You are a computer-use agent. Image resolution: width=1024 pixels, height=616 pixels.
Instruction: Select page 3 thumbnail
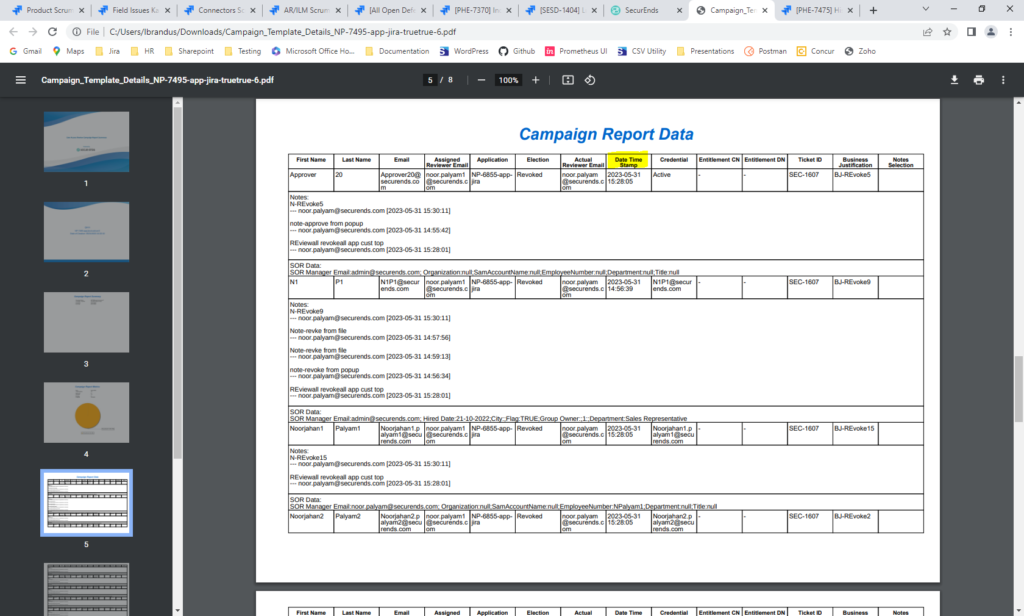click(x=86, y=322)
